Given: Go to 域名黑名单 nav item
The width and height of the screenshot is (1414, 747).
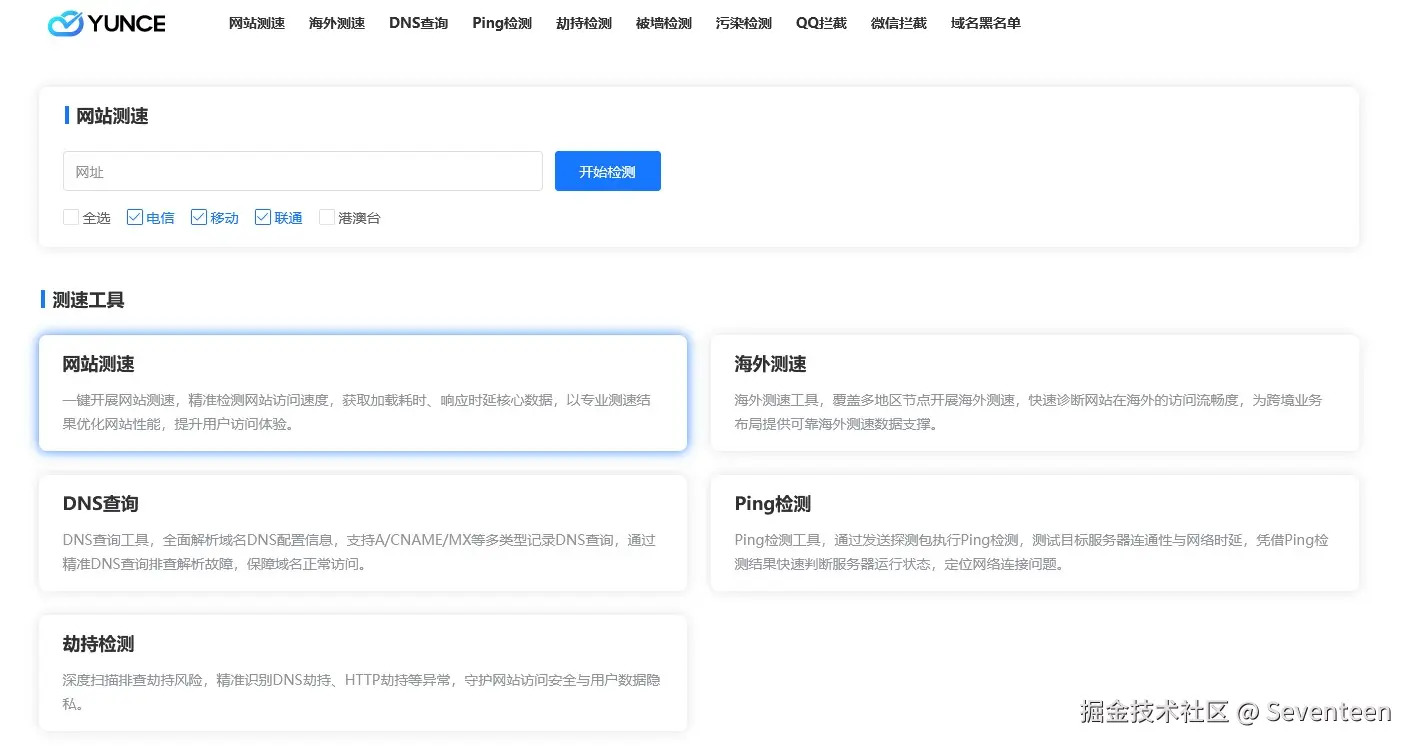Looking at the screenshot, I should [x=986, y=23].
